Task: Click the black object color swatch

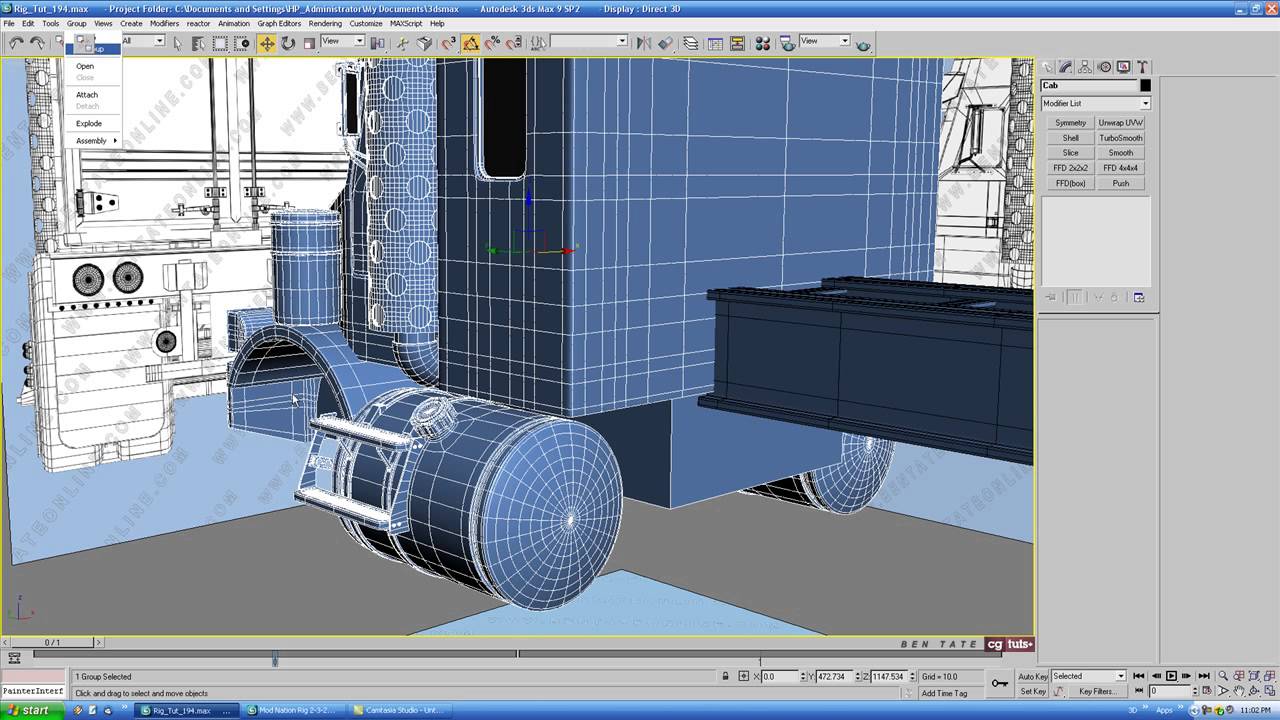Action: coord(1145,86)
